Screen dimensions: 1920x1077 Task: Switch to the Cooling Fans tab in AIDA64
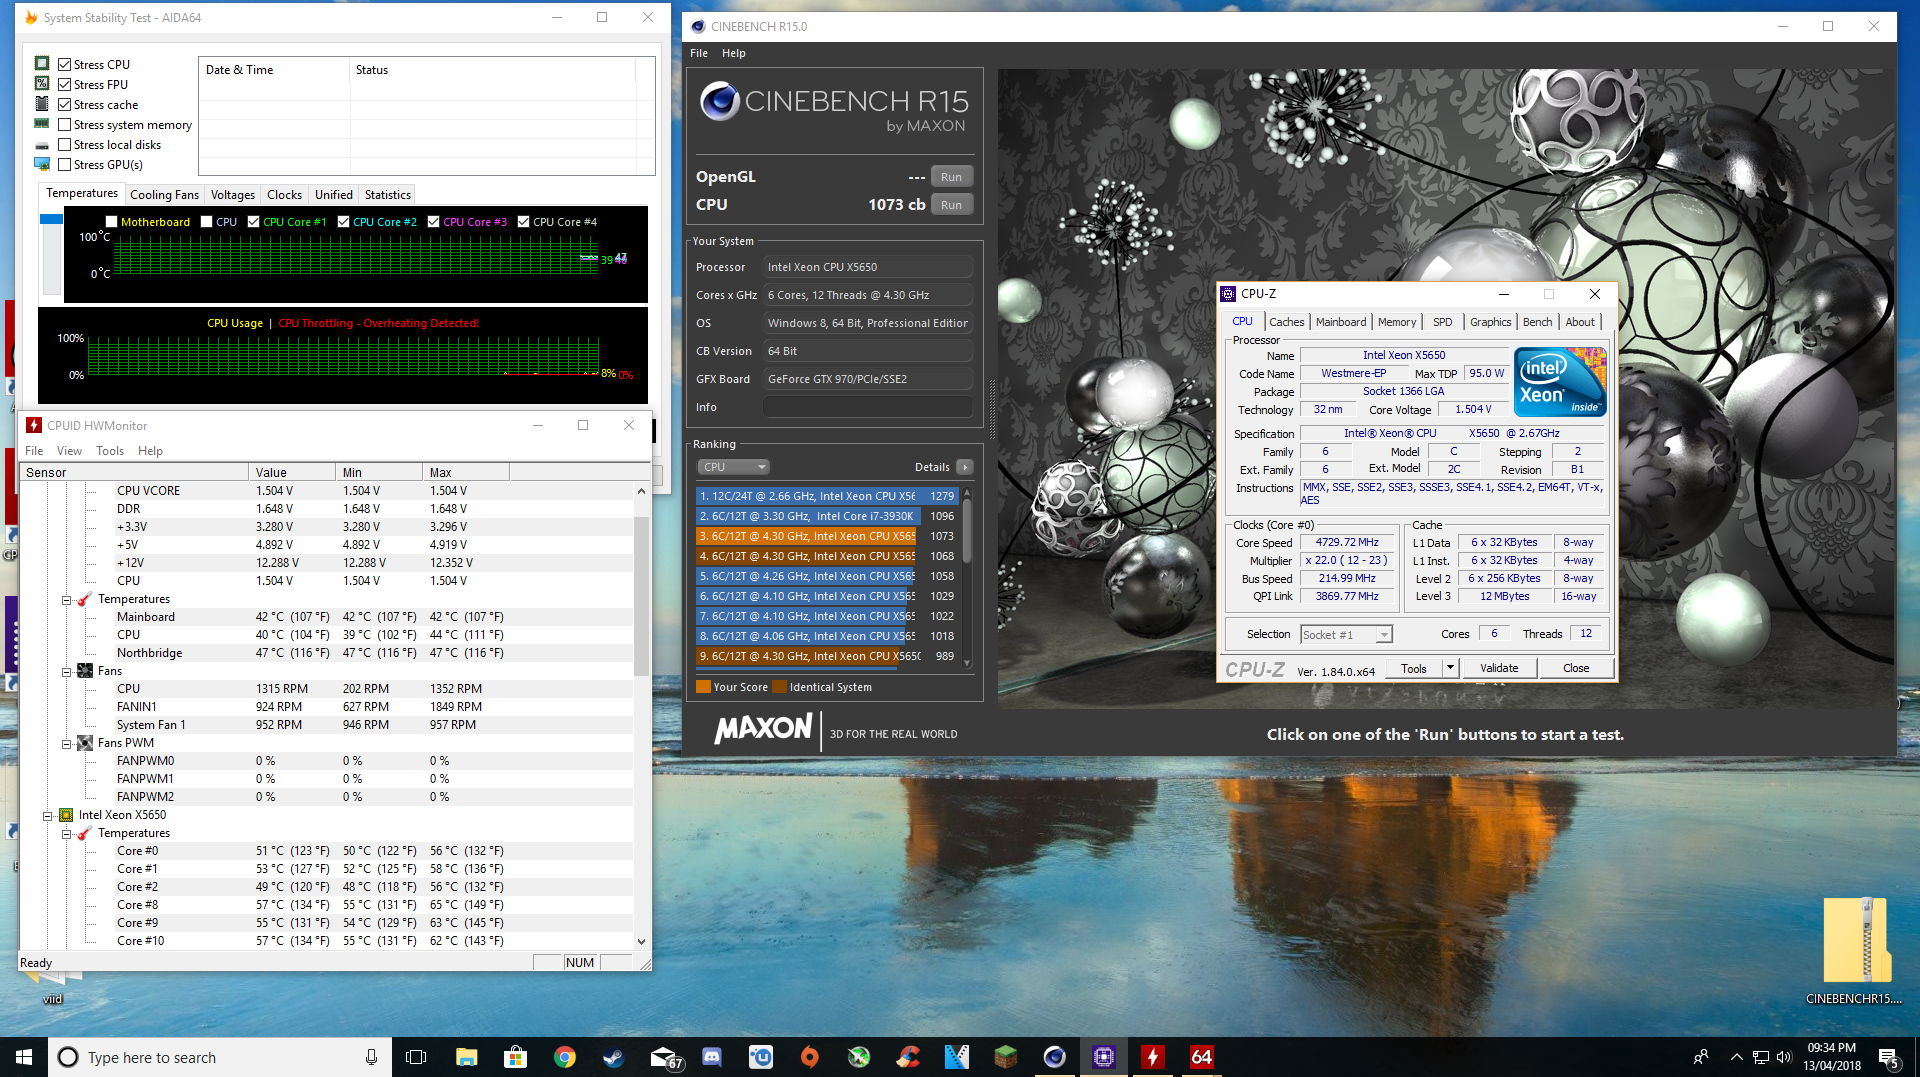pos(164,195)
